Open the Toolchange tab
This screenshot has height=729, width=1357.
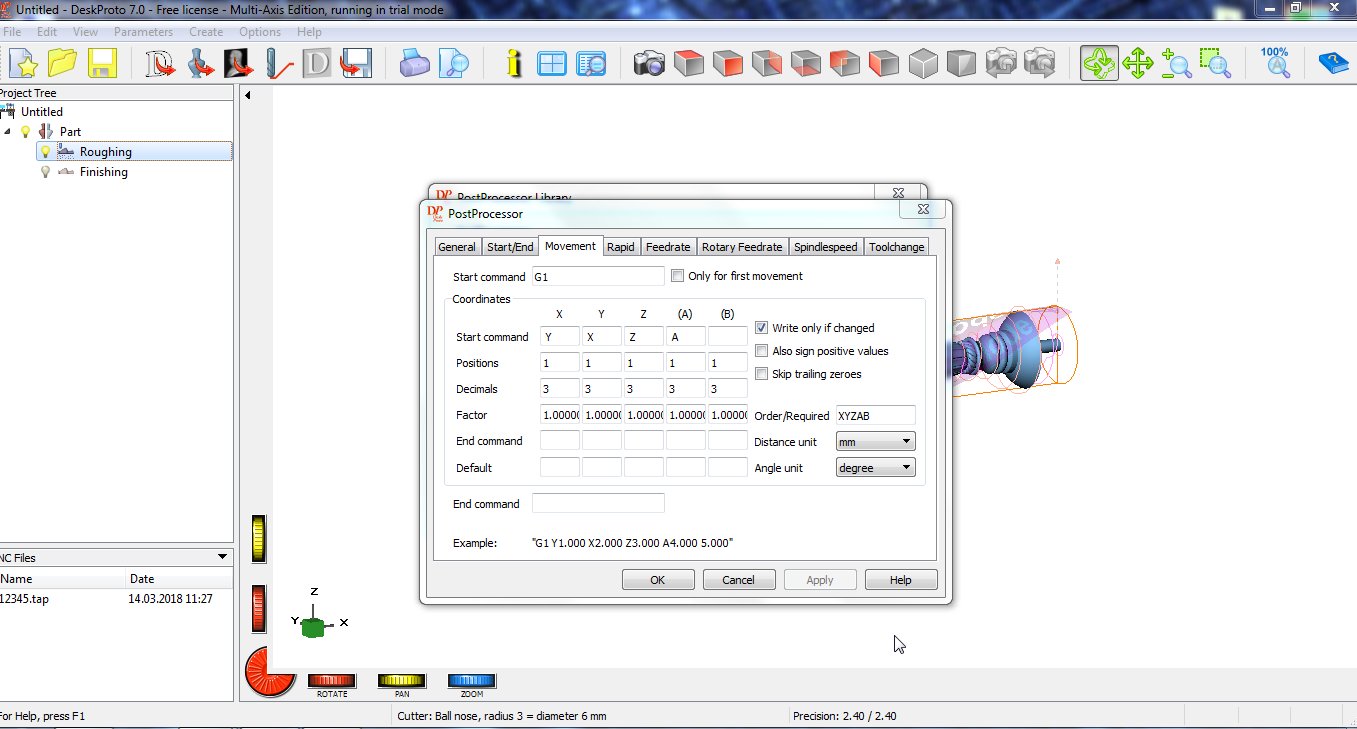(897, 247)
